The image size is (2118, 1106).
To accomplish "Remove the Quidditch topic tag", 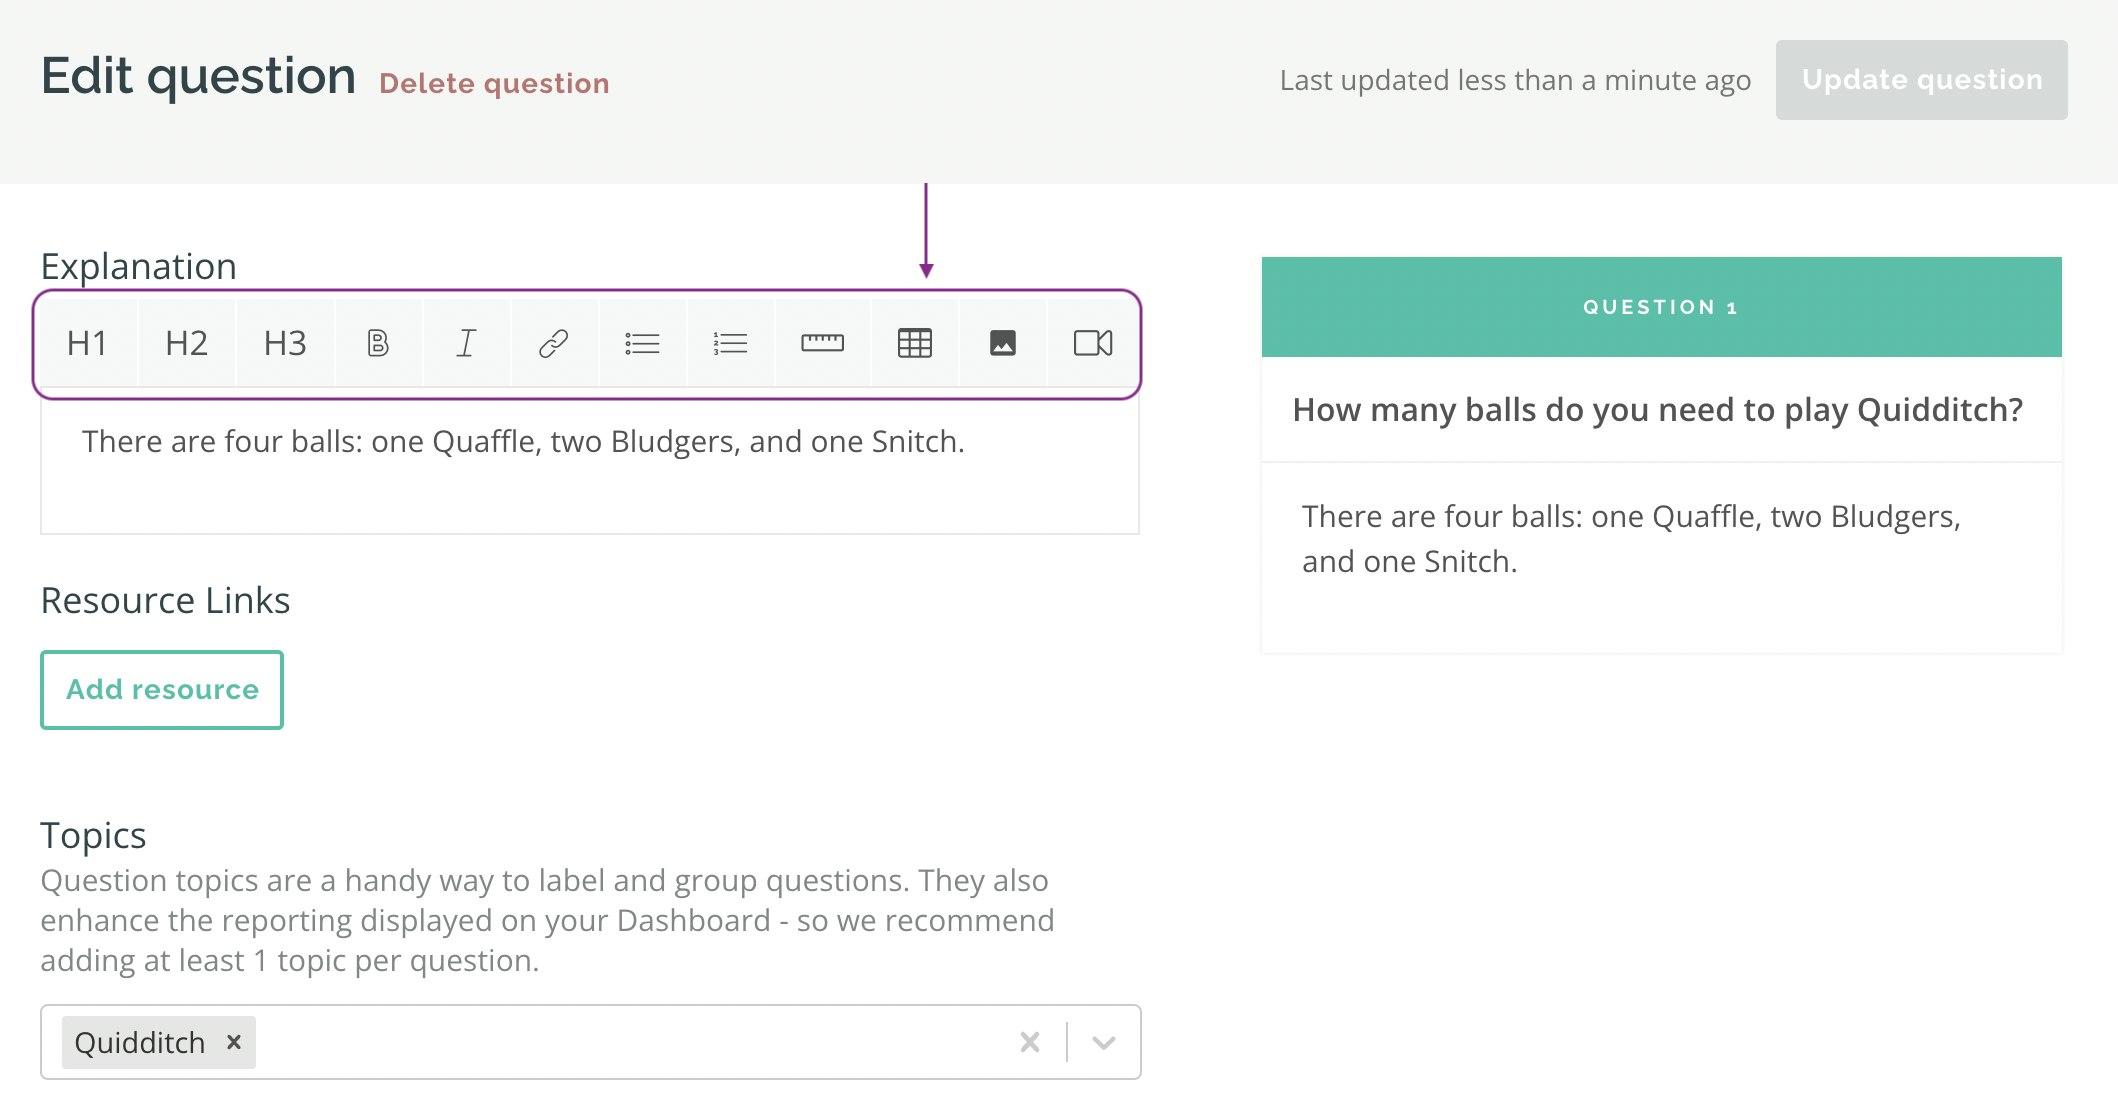I will [x=234, y=1042].
